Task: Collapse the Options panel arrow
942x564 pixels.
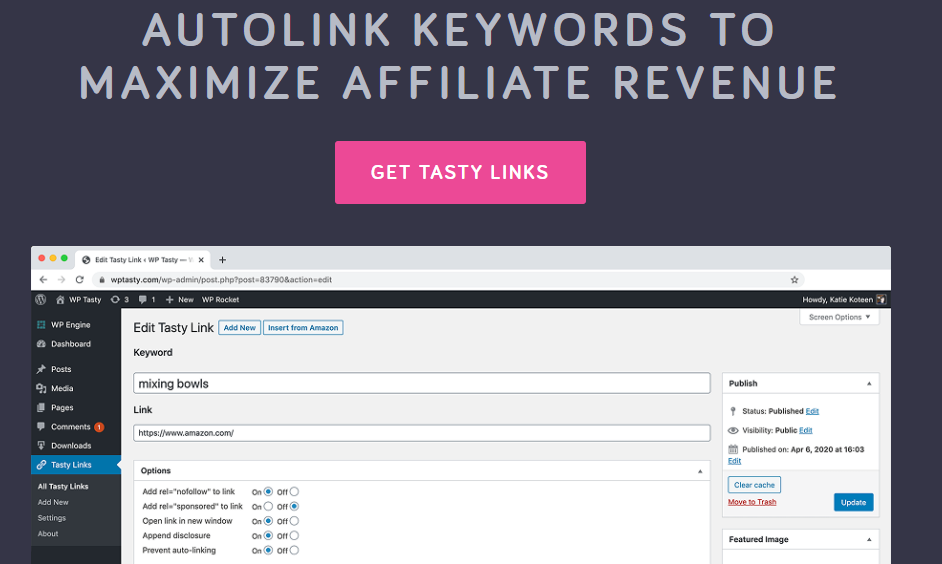Action: pyautogui.click(x=700, y=471)
